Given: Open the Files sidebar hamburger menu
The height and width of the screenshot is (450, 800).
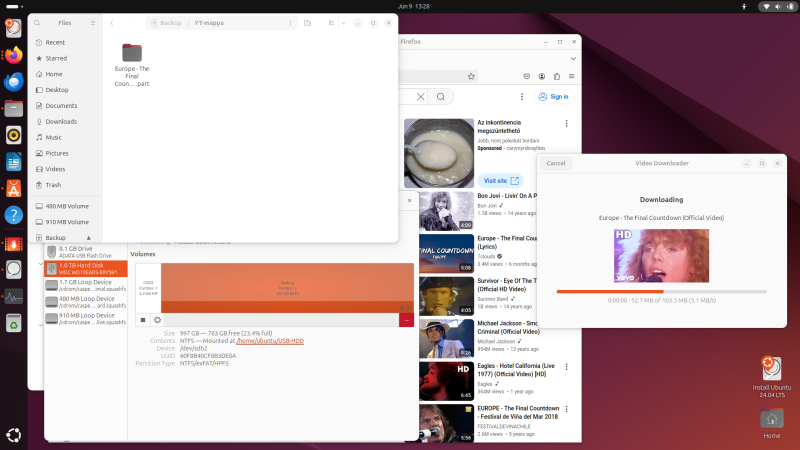Looking at the screenshot, I should pos(93,23).
